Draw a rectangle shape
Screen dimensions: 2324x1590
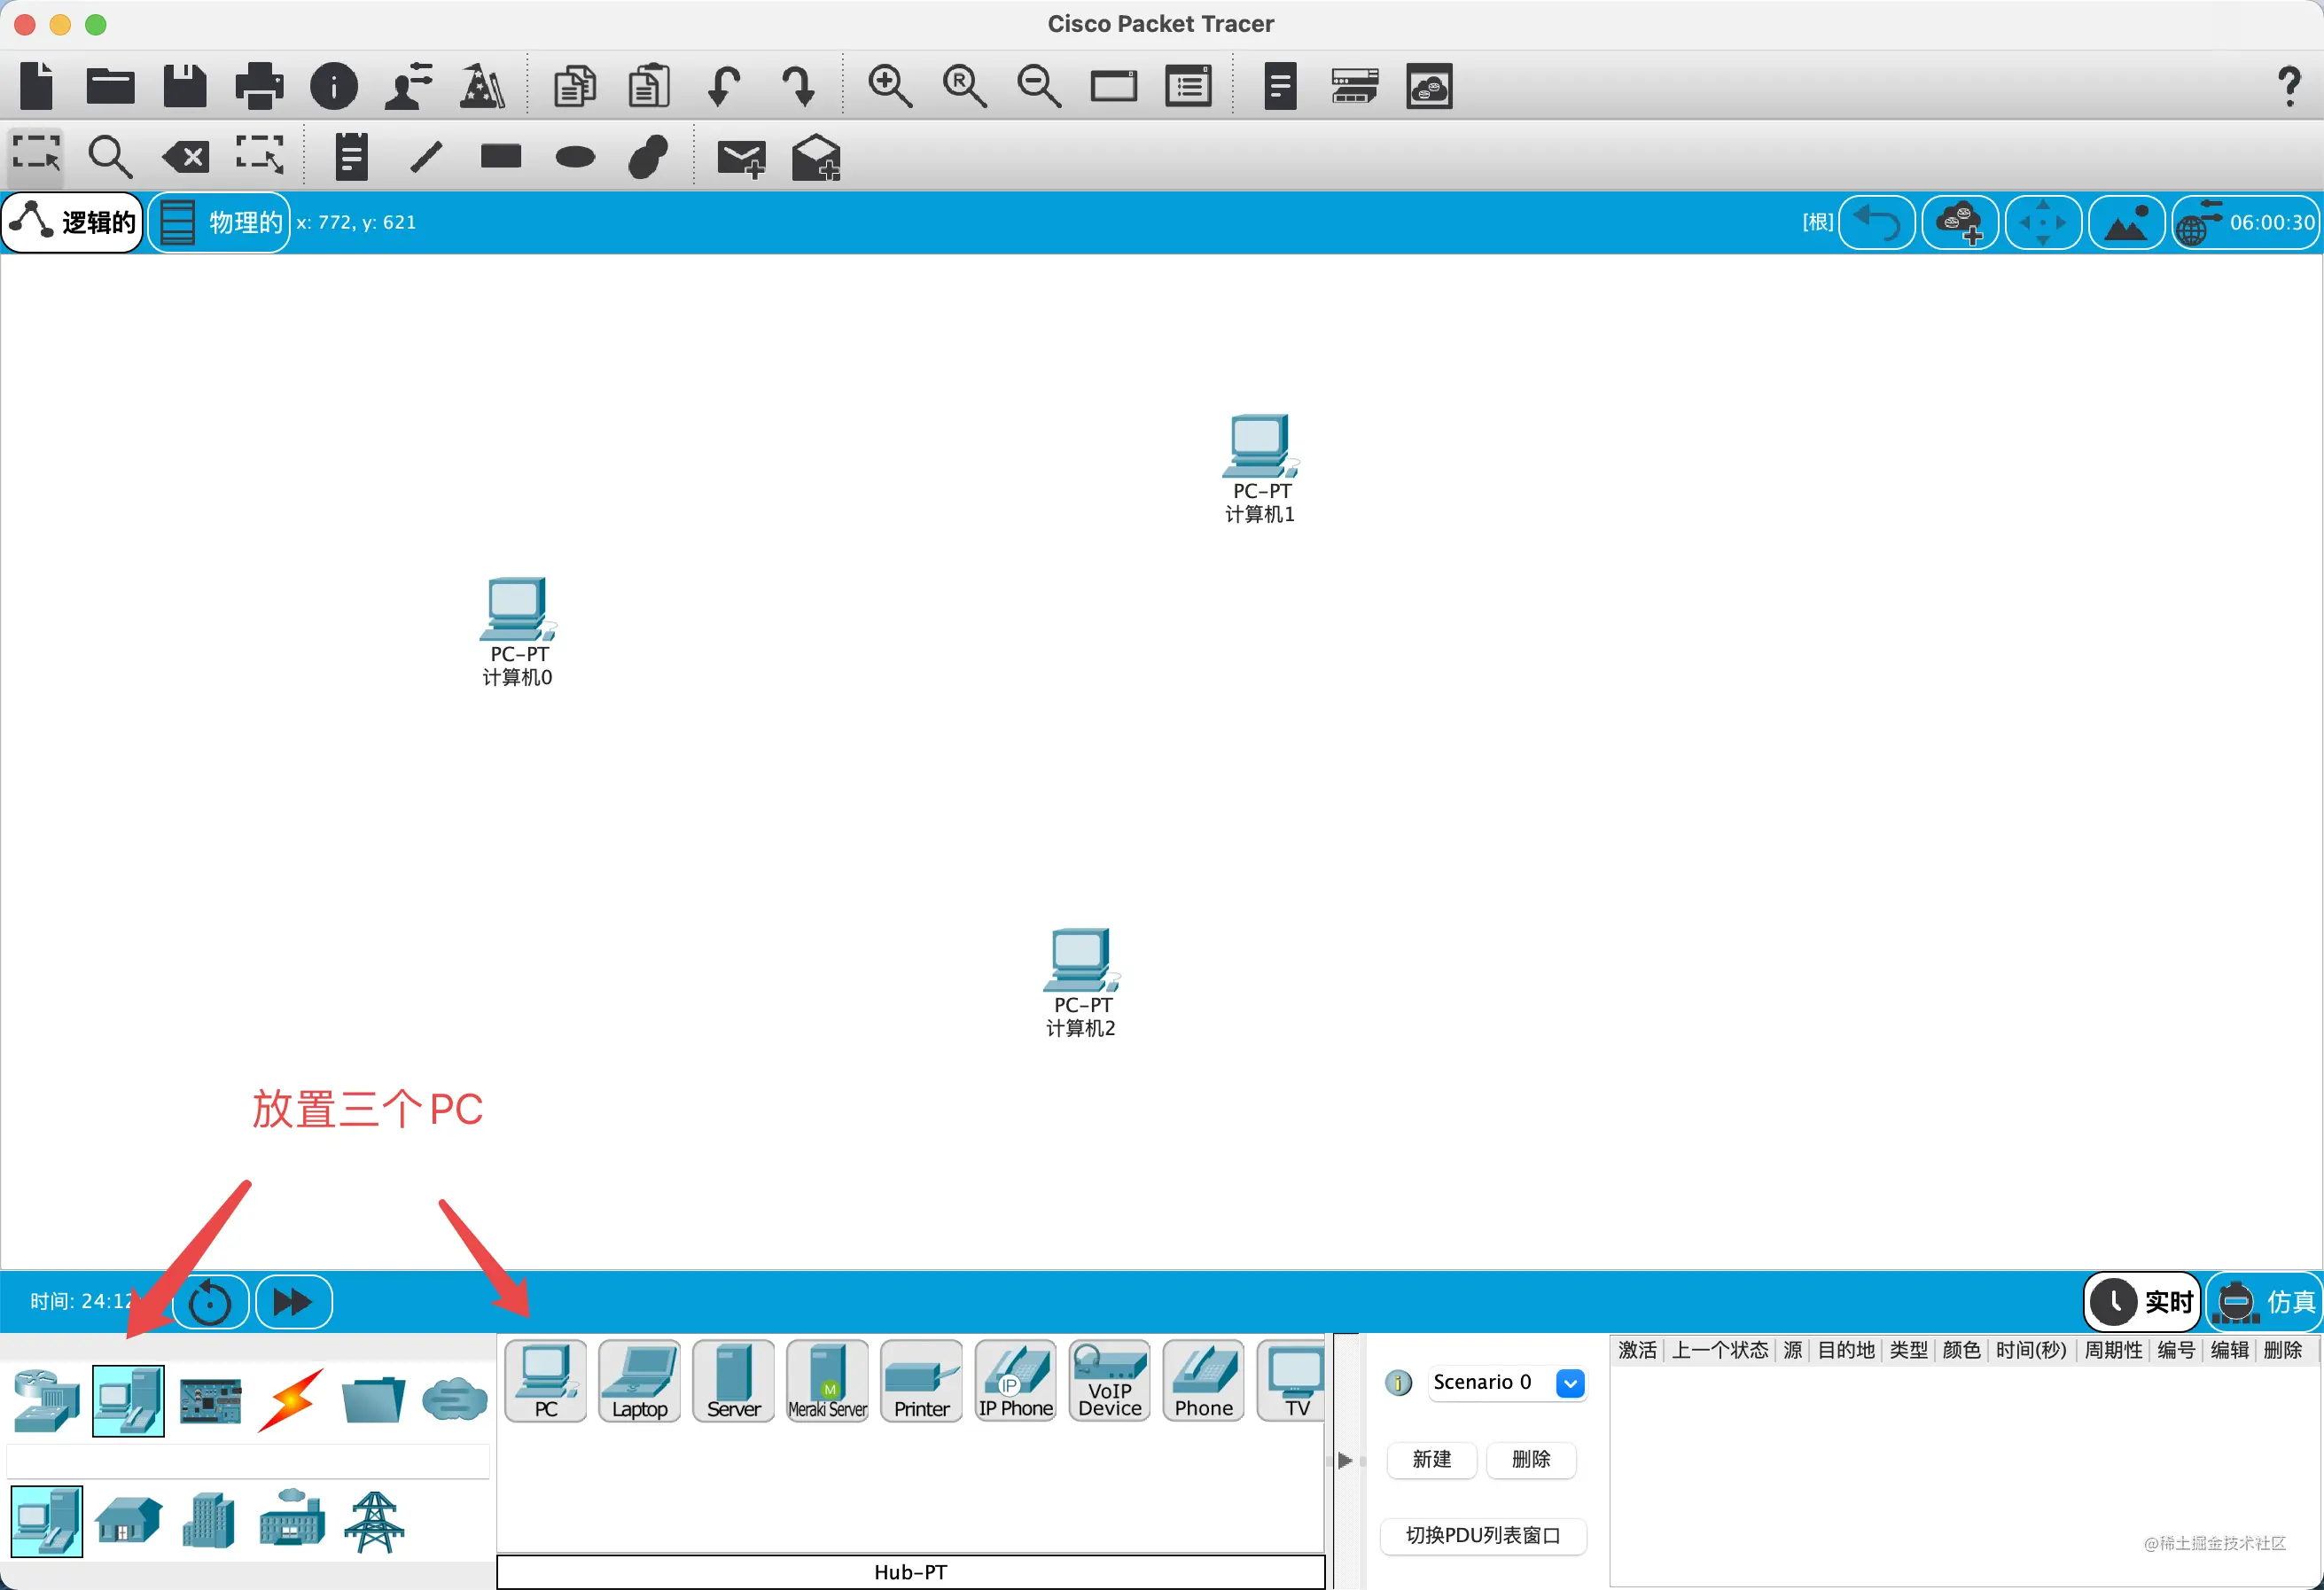(x=501, y=156)
